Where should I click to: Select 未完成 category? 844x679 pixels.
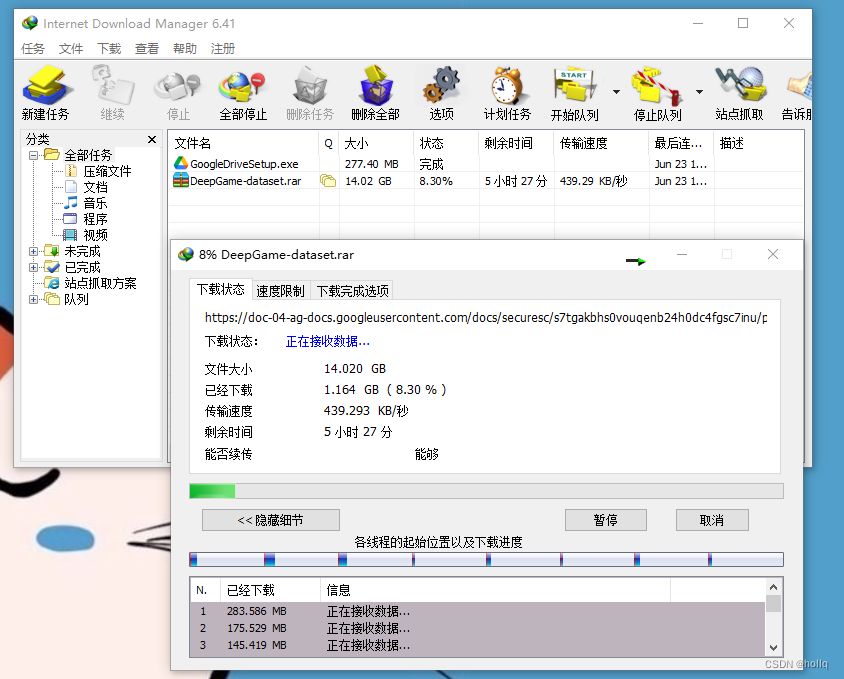click(x=82, y=251)
